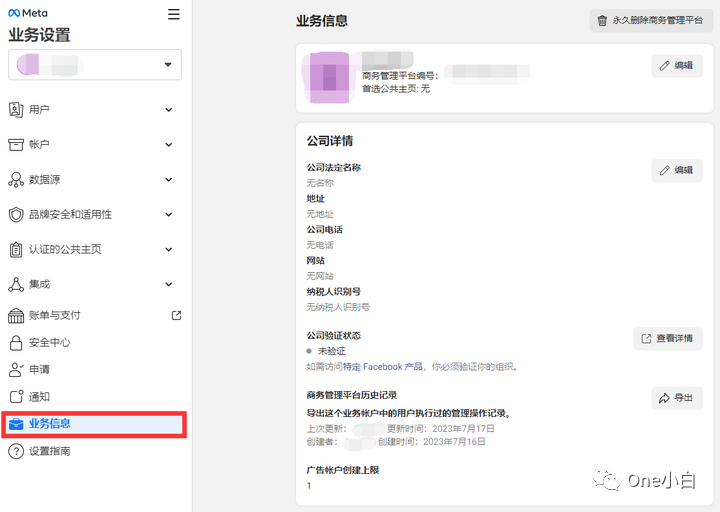
Task: Click 查看详情 button for verification status
Action: [668, 339]
